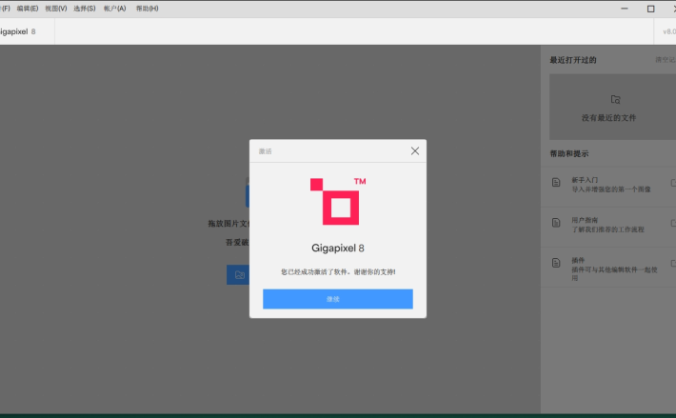Click the open-images folder icon on blue button
Image resolution: width=676 pixels, height=418 pixels.
[x=240, y=275]
